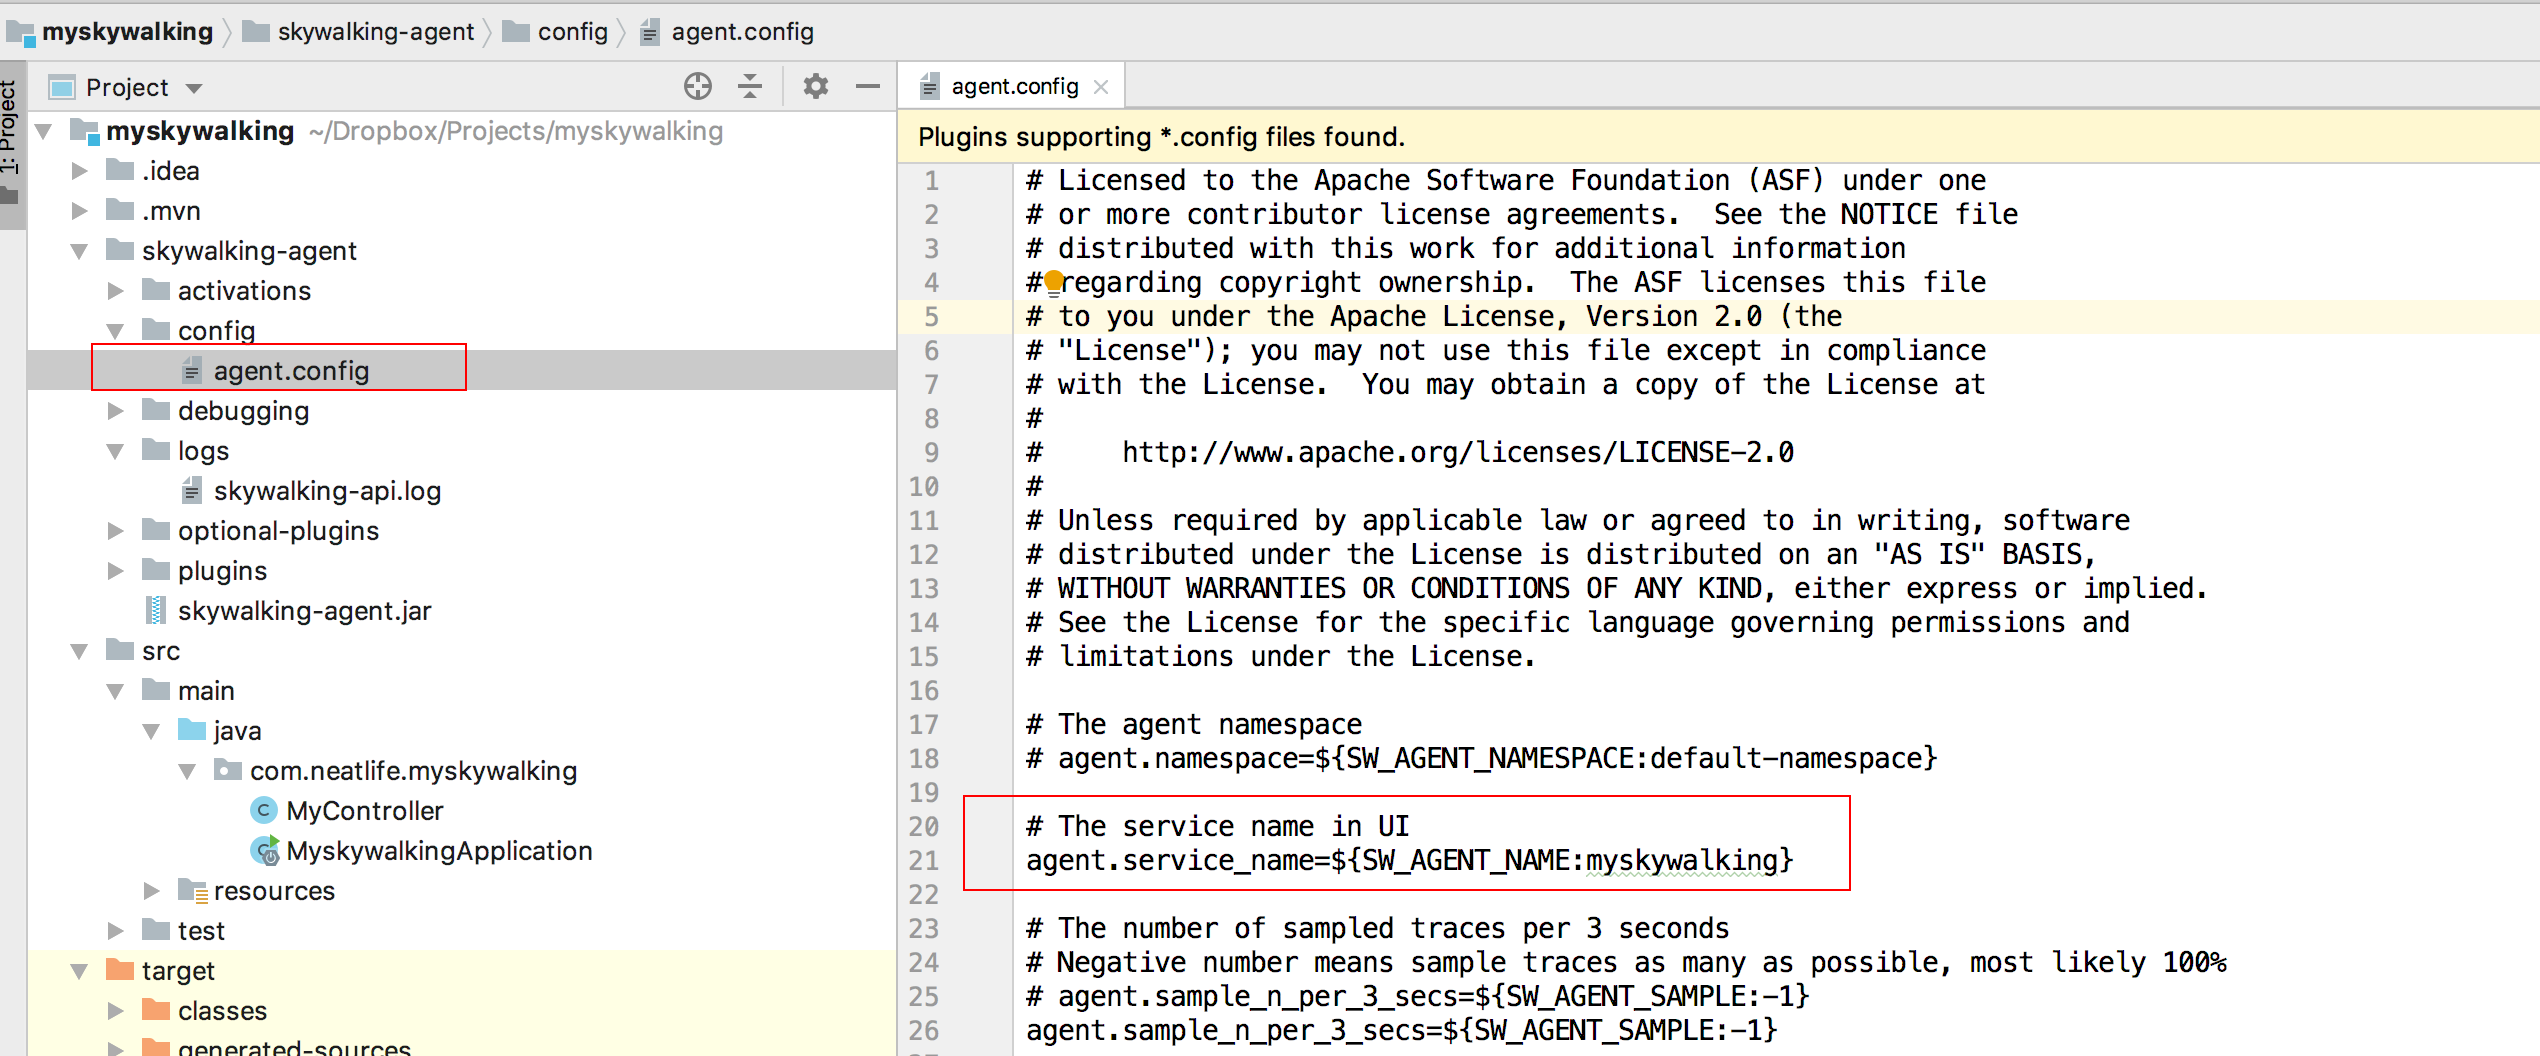Click the uncommented agent.sample_n_per_3_secs line
2540x1056 pixels.
1402,1031
